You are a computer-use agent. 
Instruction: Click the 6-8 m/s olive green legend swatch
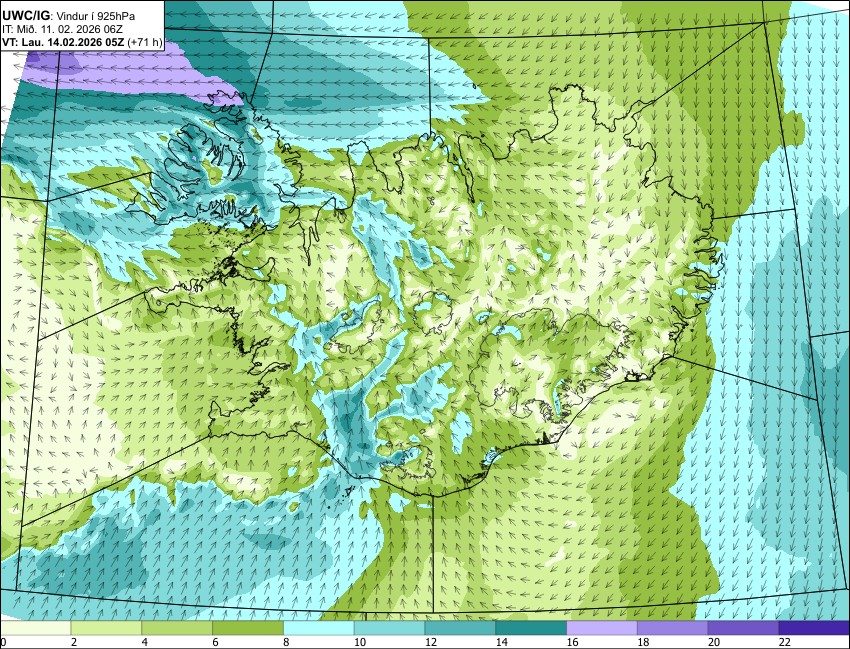[x=248, y=628]
